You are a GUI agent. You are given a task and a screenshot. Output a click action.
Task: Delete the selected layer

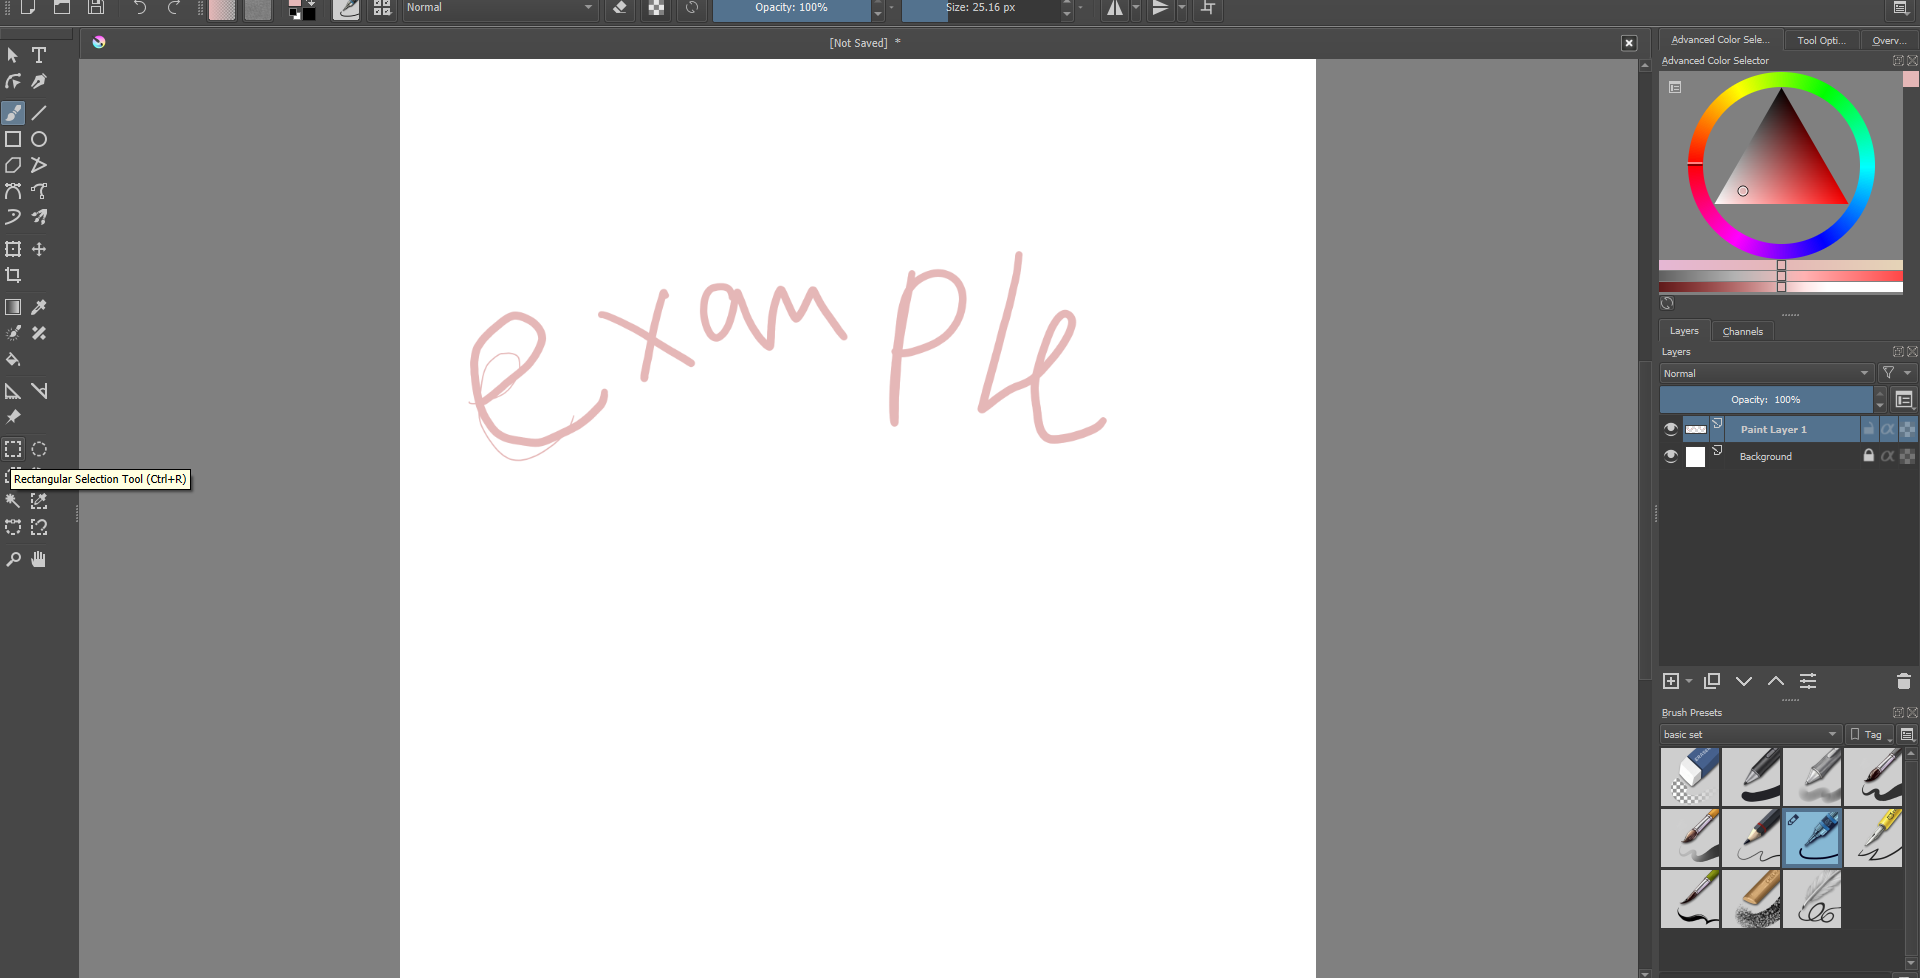pos(1904,681)
